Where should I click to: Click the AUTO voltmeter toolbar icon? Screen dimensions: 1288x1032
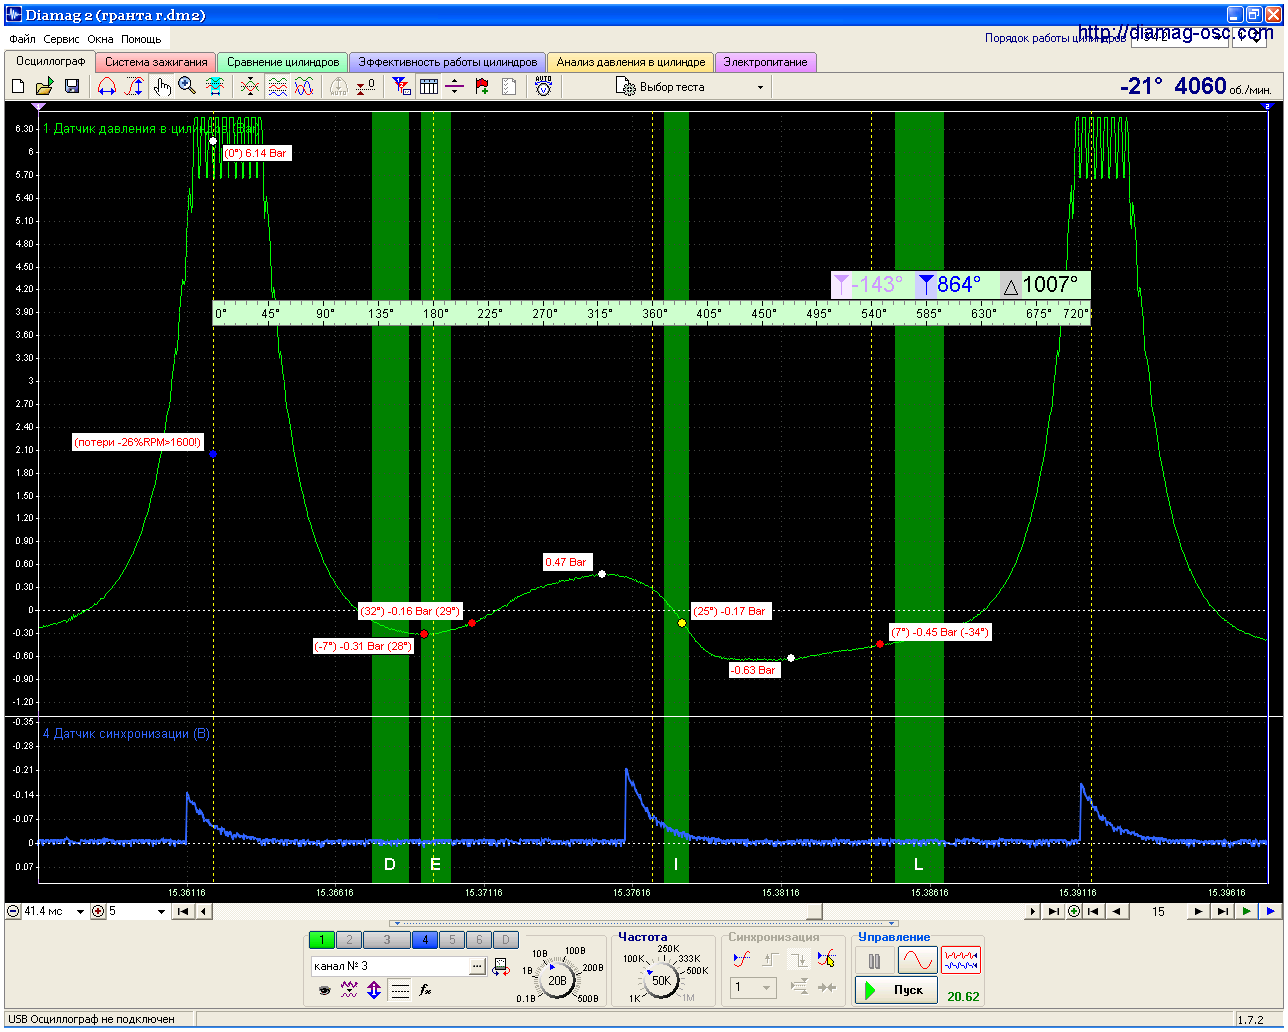point(543,87)
